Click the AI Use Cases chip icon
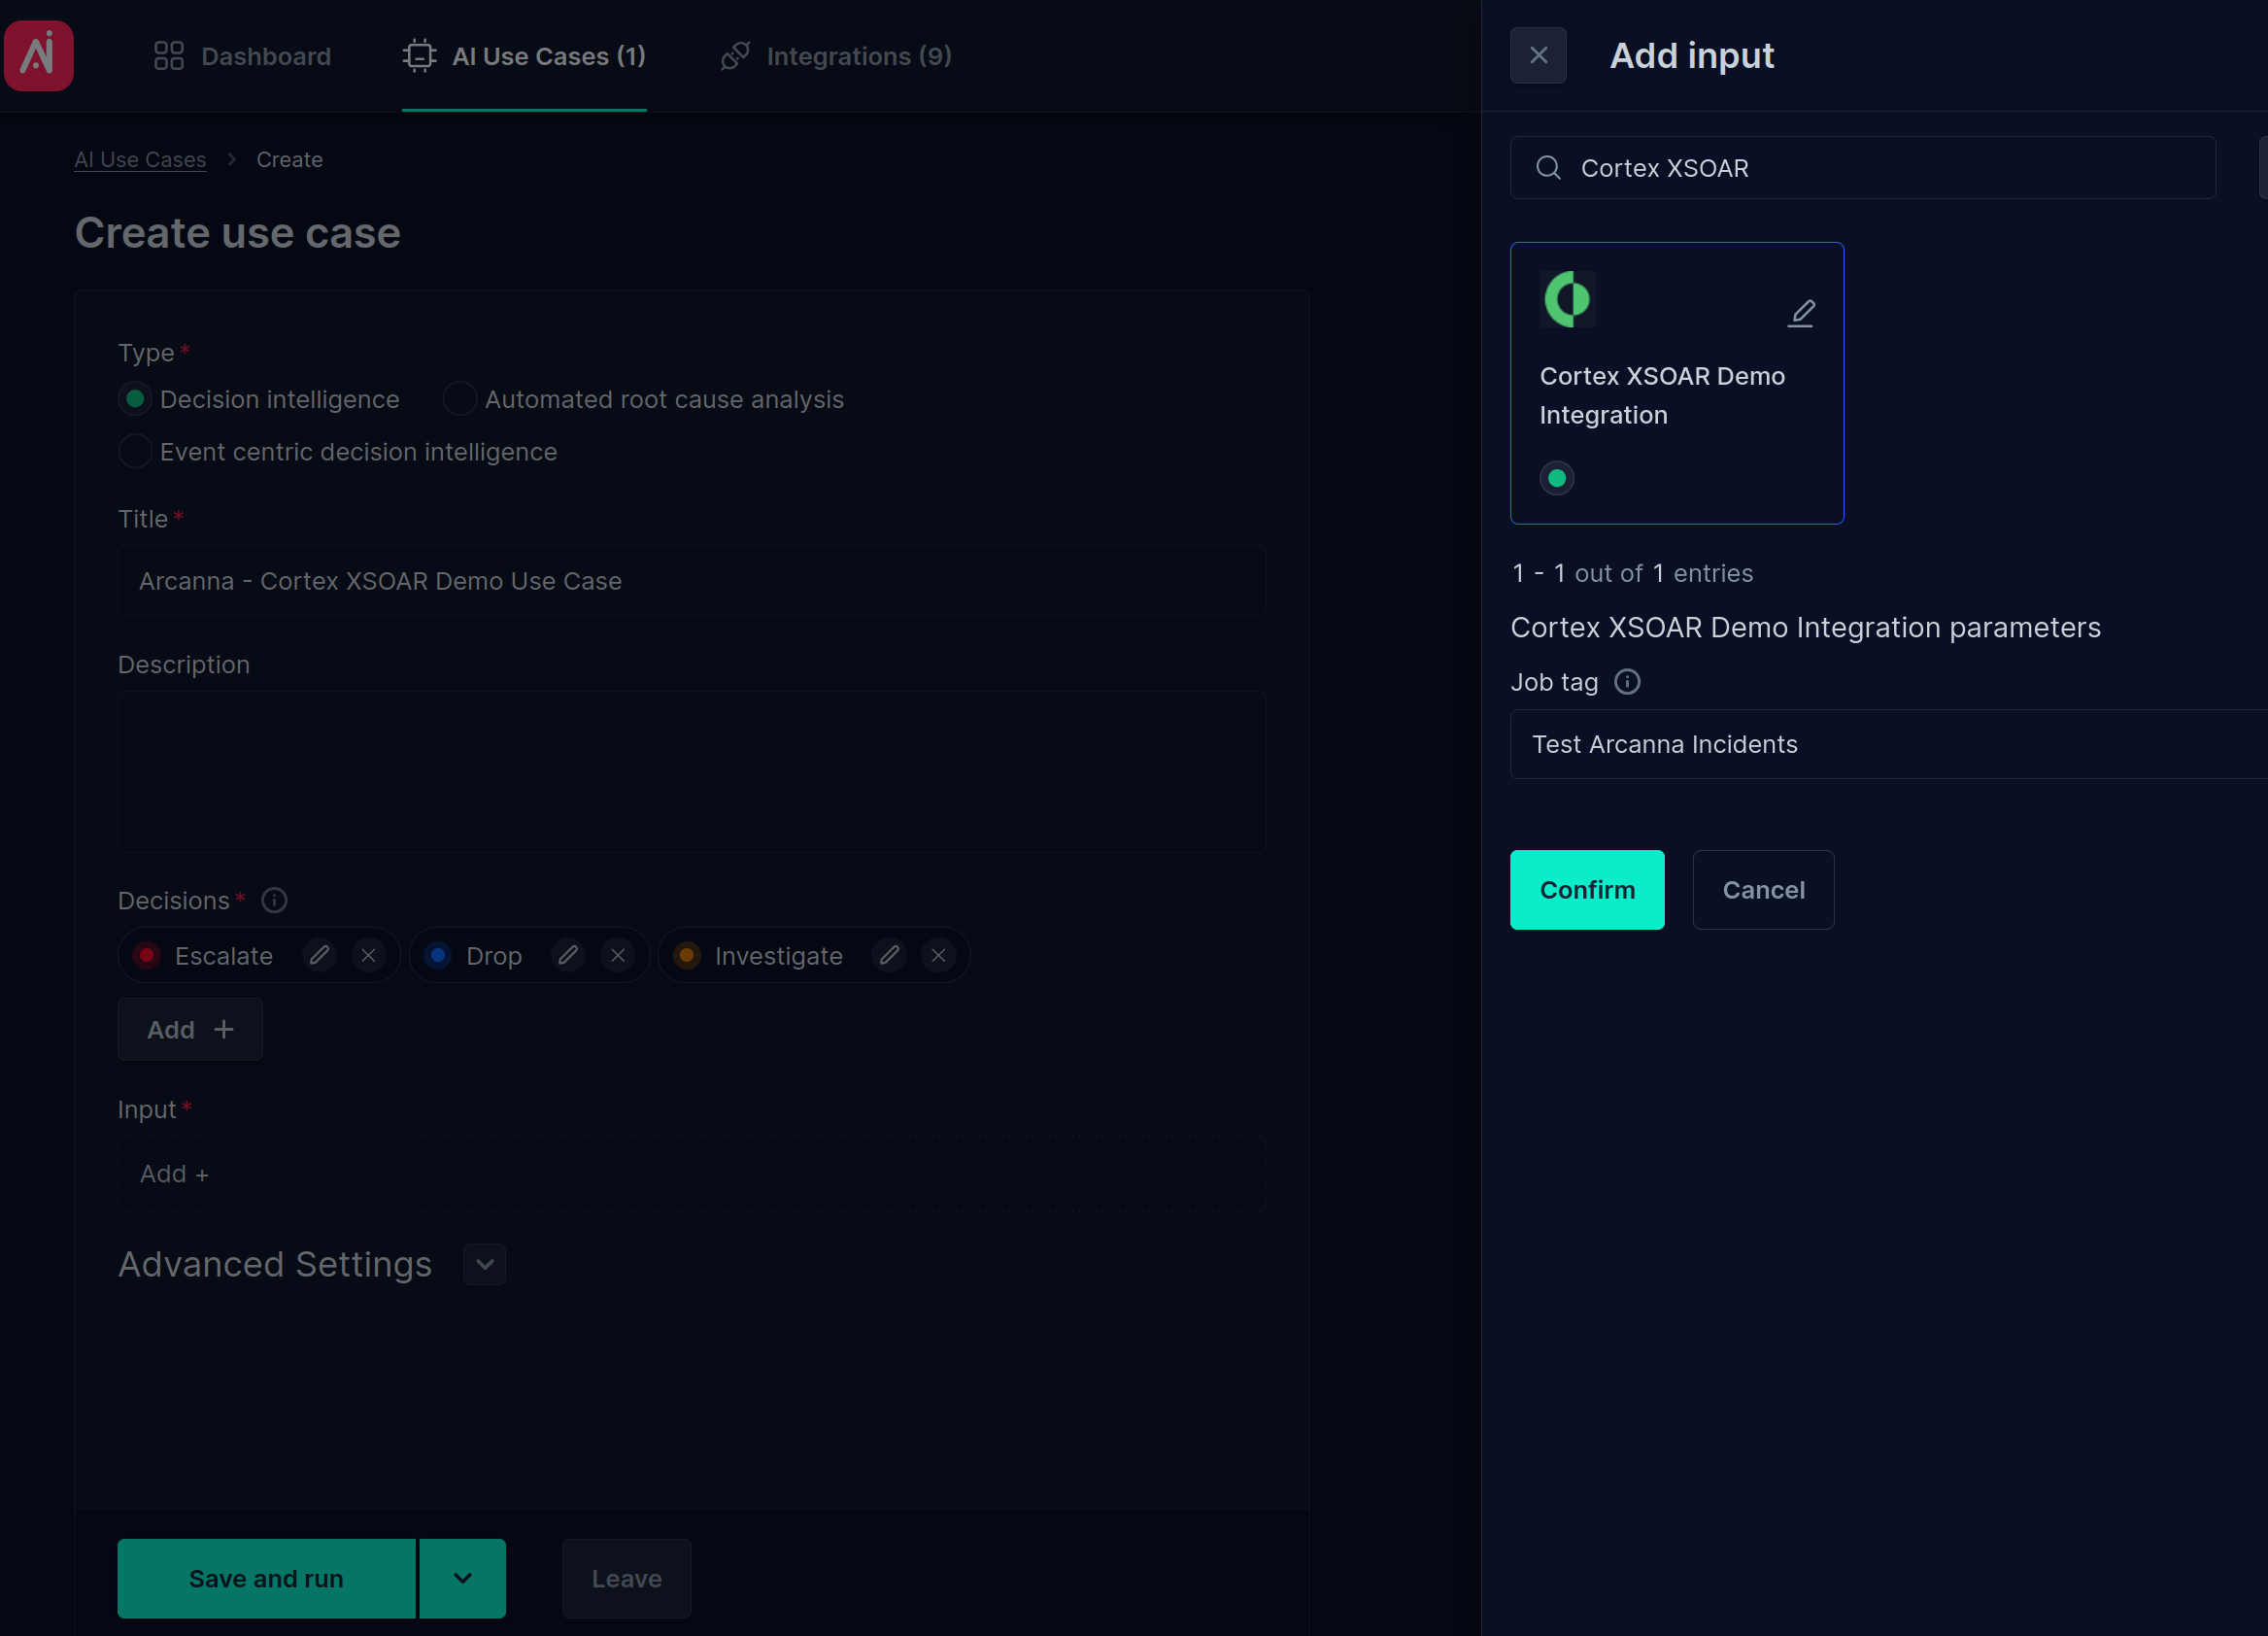 tap(419, 56)
